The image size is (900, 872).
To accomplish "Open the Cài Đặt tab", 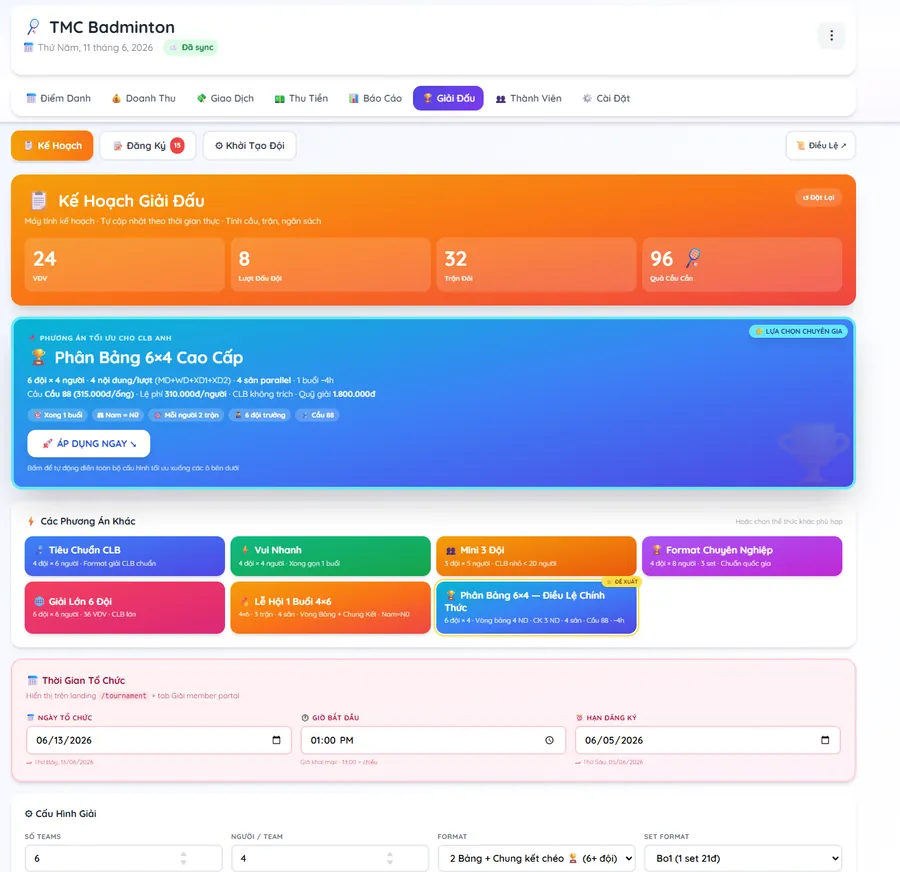I will [606, 98].
